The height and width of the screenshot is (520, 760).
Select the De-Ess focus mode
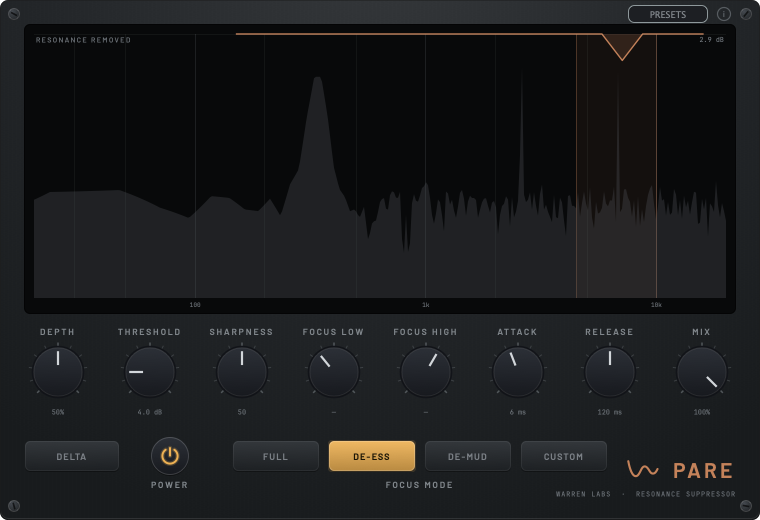coord(372,456)
